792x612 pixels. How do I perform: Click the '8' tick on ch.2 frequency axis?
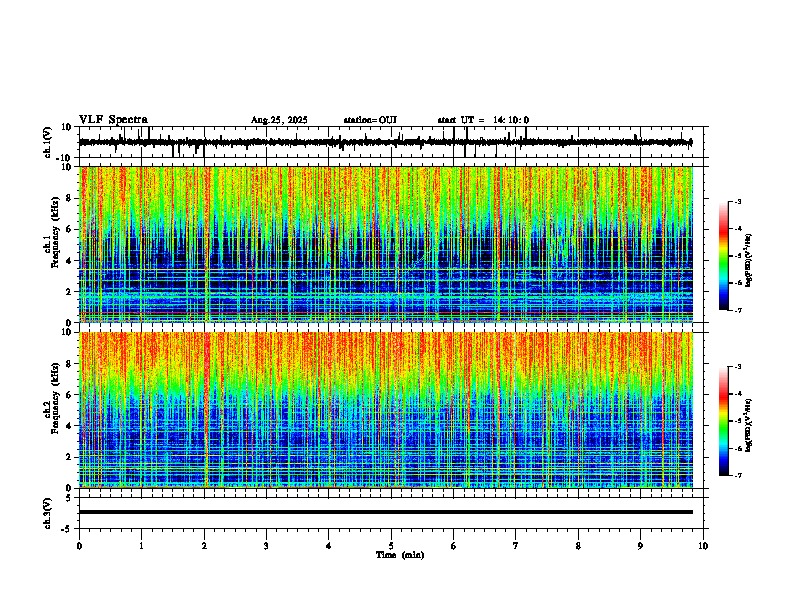tap(69, 364)
